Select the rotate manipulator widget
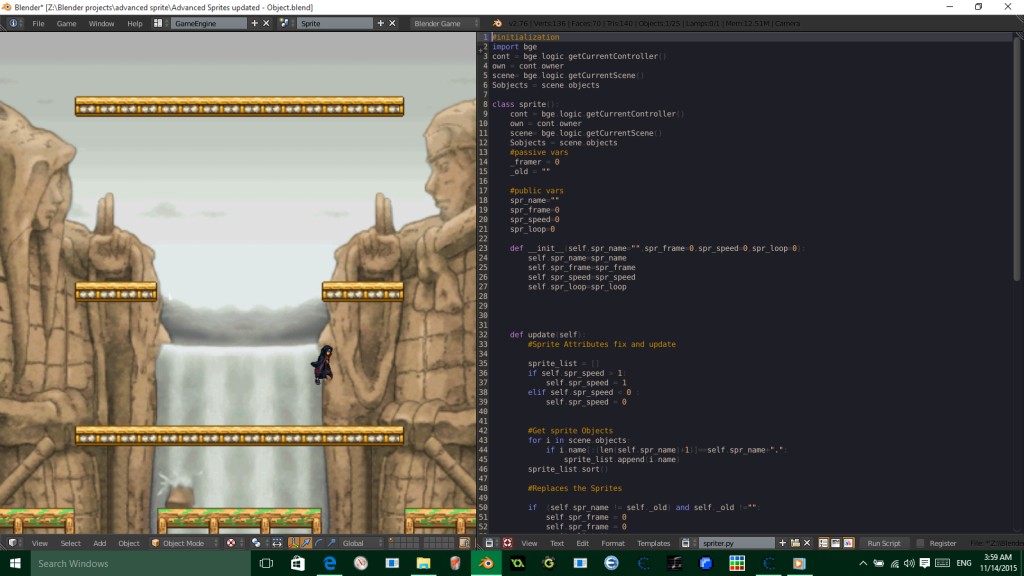 click(318, 543)
